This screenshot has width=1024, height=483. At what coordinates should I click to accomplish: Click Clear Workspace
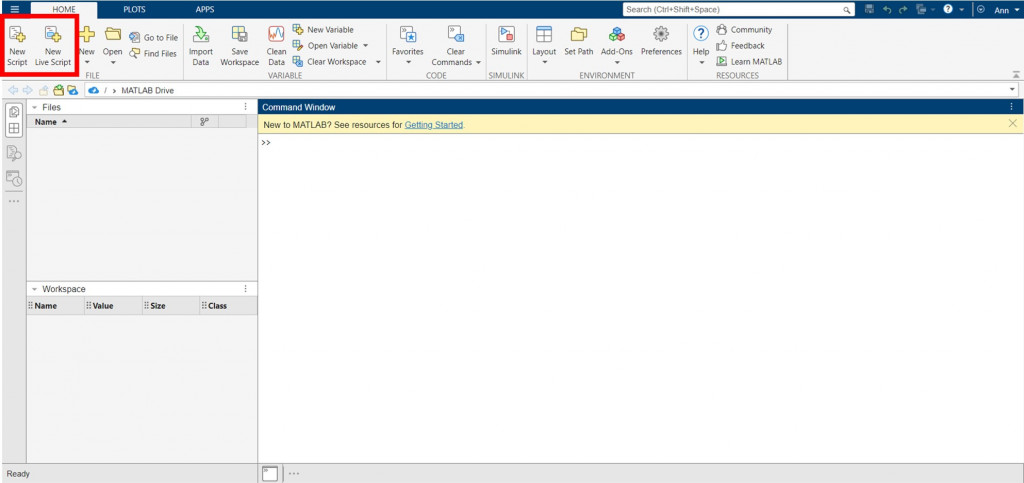[x=329, y=61]
